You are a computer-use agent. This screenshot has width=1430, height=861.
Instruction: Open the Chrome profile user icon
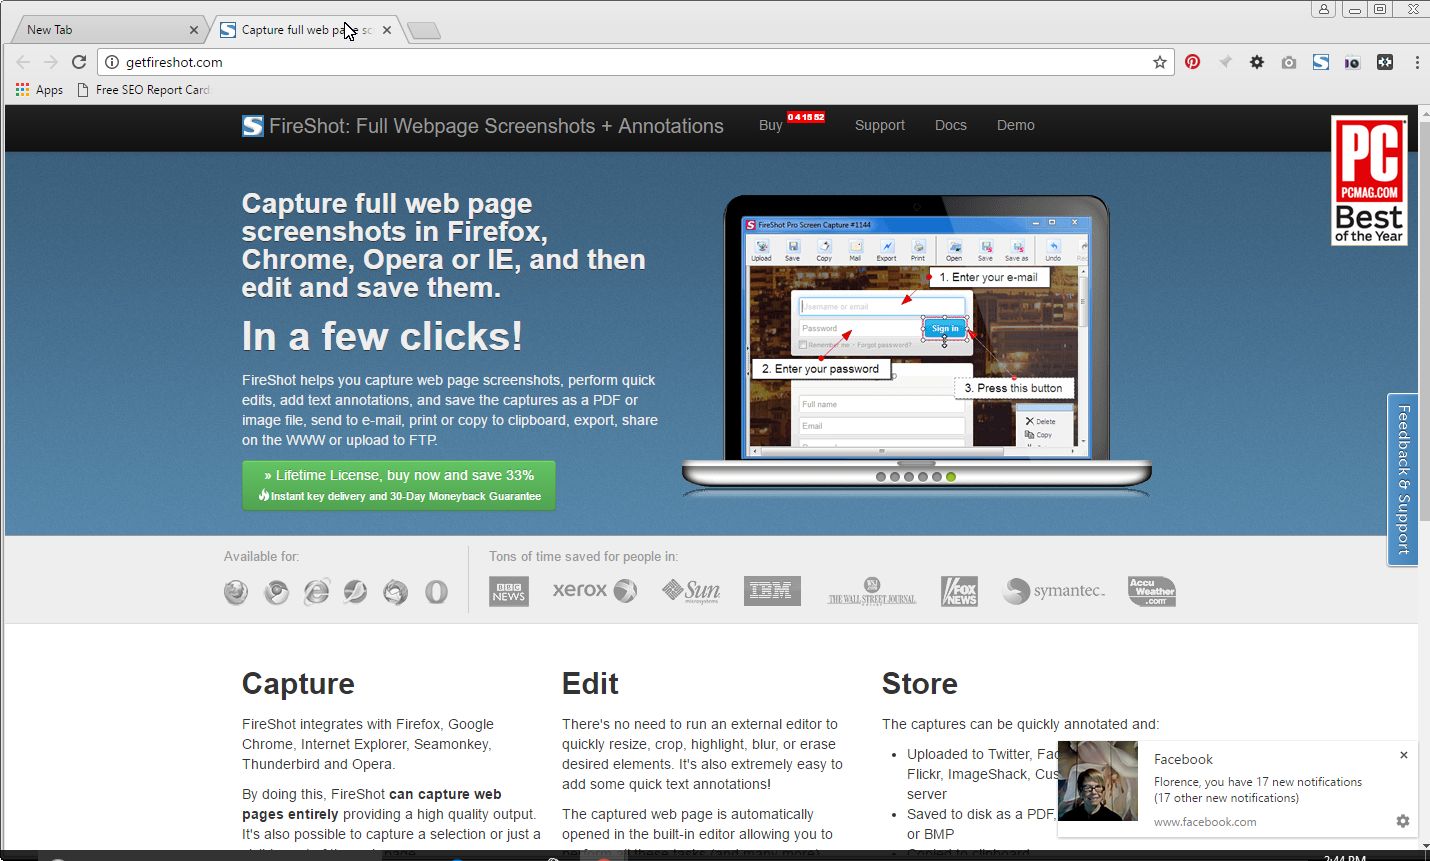[1324, 9]
